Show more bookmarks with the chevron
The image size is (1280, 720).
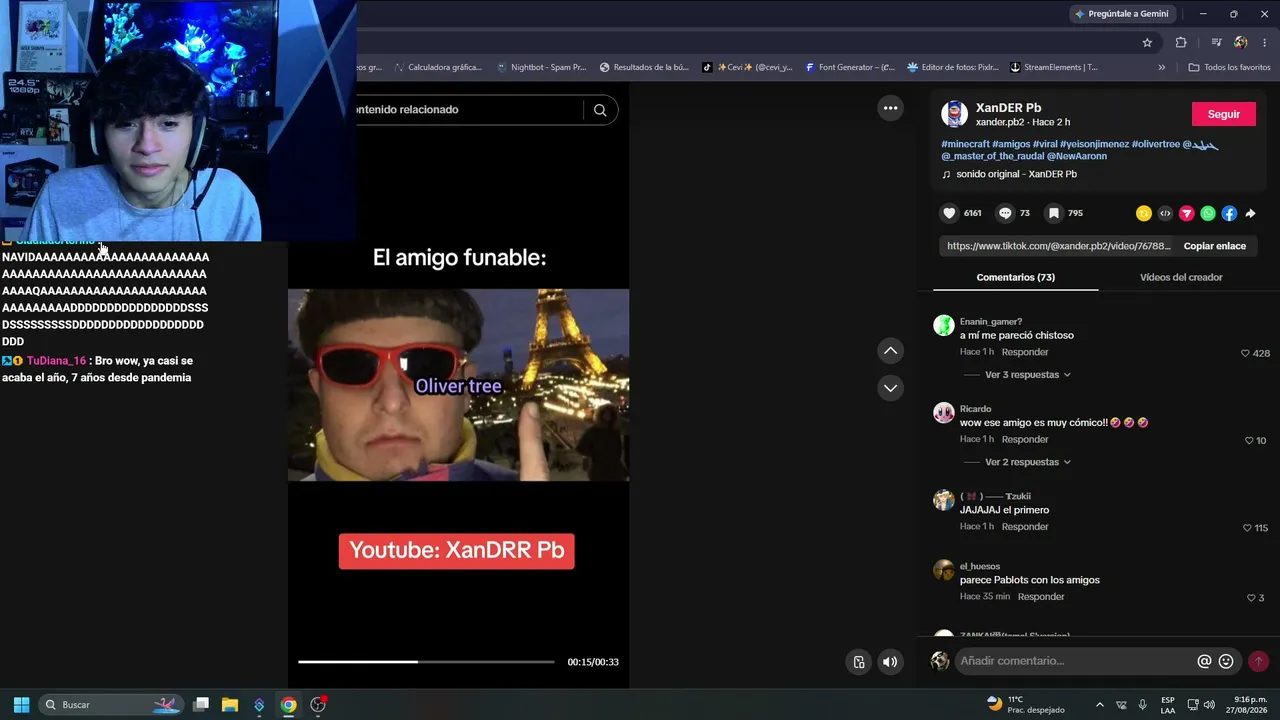point(1161,67)
